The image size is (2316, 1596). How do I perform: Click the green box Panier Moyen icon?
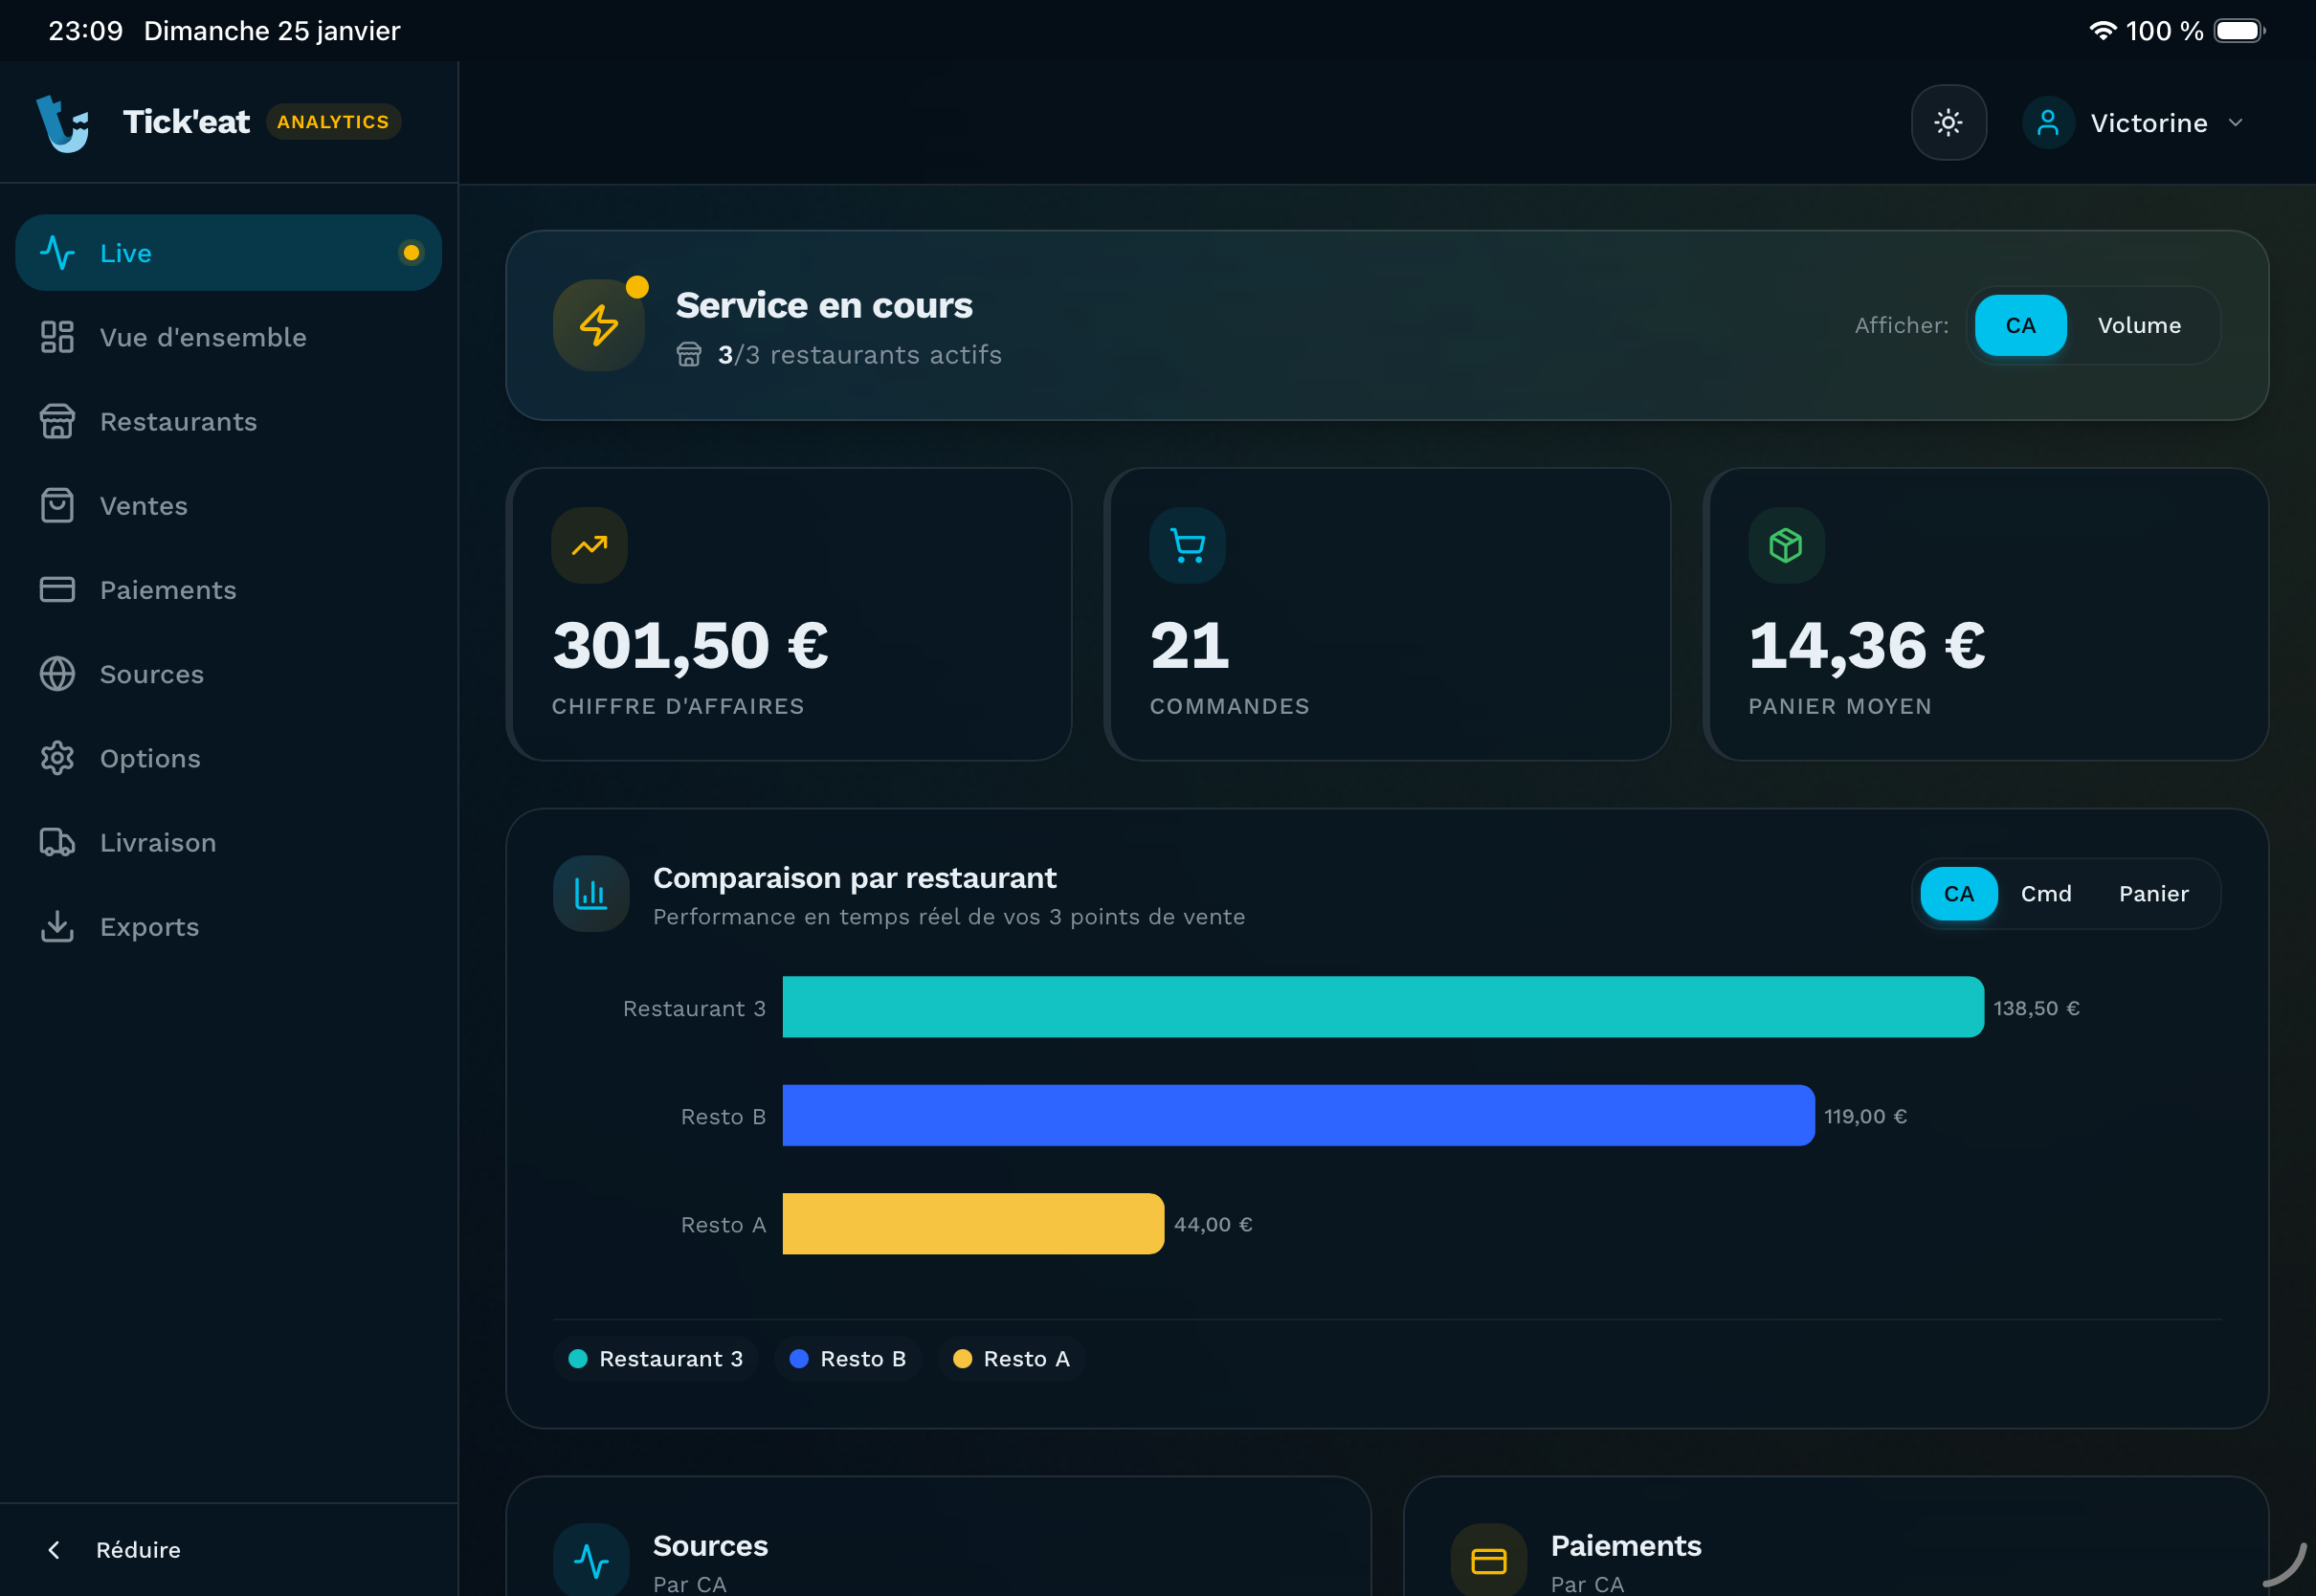coord(1785,546)
